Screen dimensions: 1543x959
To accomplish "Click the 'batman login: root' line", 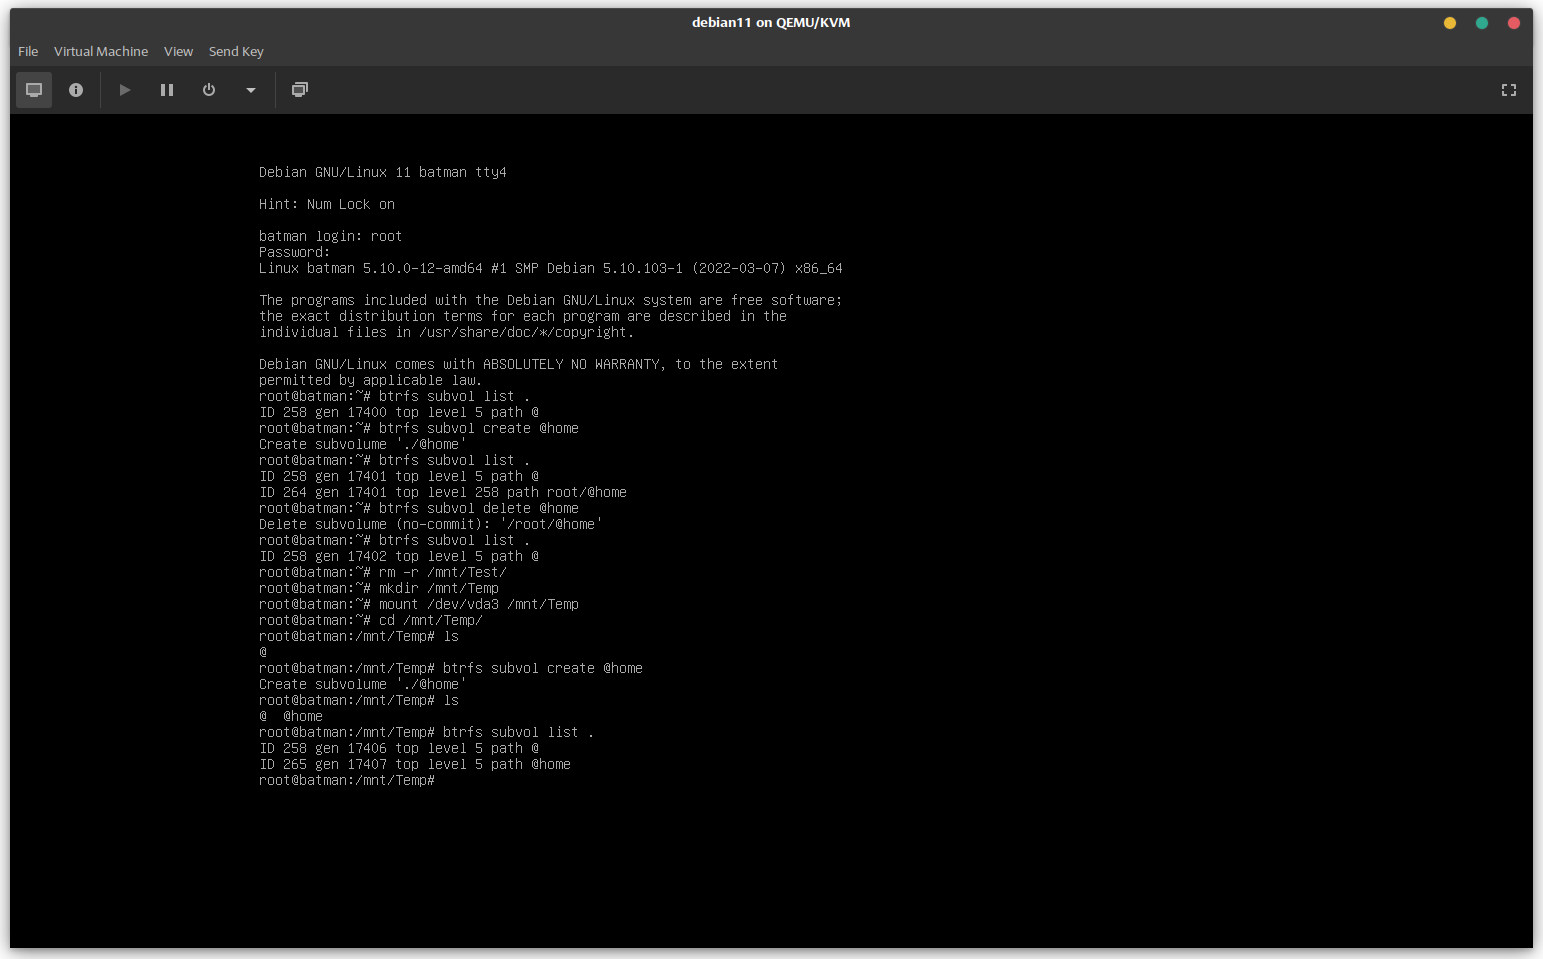I will pyautogui.click(x=330, y=236).
